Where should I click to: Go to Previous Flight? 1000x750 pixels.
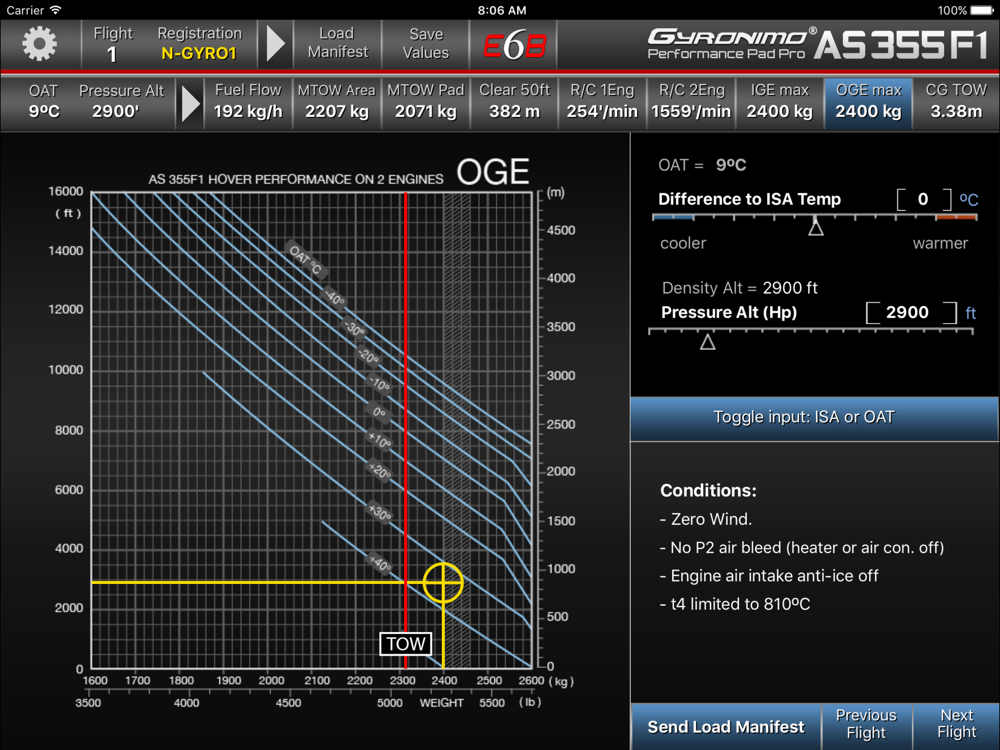[x=866, y=724]
